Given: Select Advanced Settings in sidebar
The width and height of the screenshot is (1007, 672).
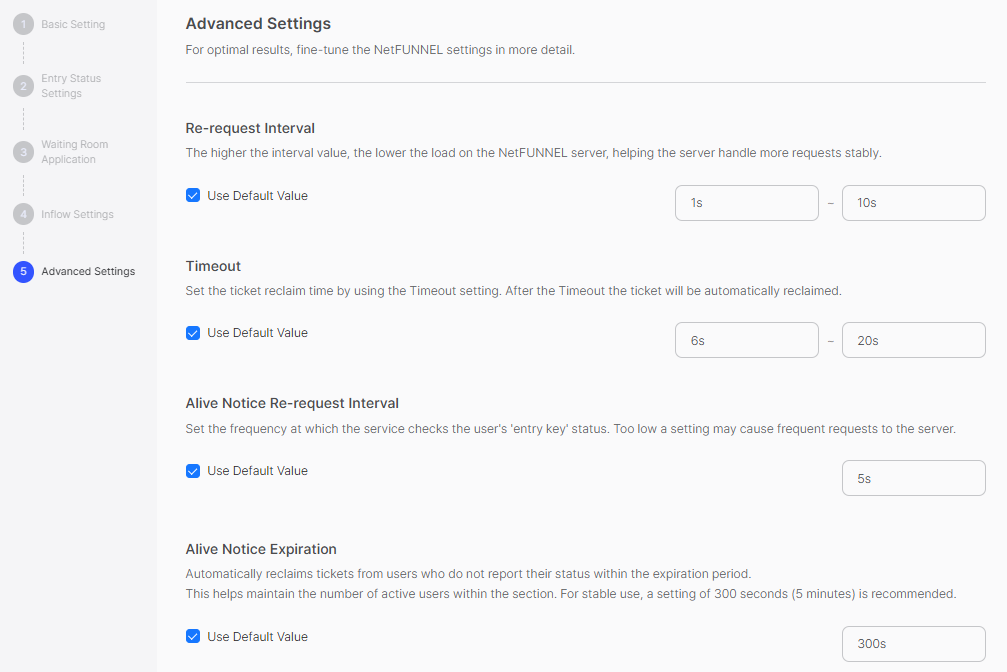Looking at the screenshot, I should (88, 271).
